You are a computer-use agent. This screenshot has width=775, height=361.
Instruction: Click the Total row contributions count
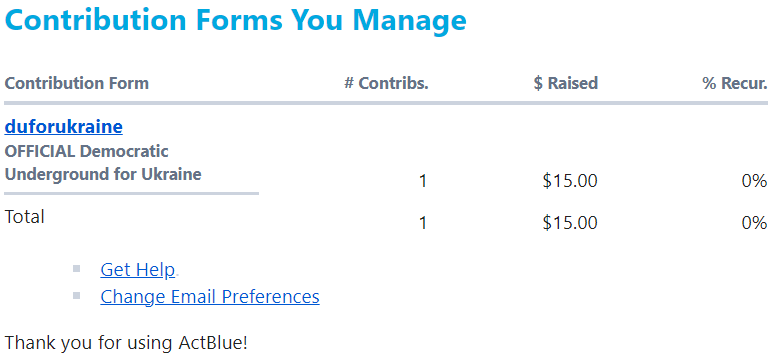point(423,223)
